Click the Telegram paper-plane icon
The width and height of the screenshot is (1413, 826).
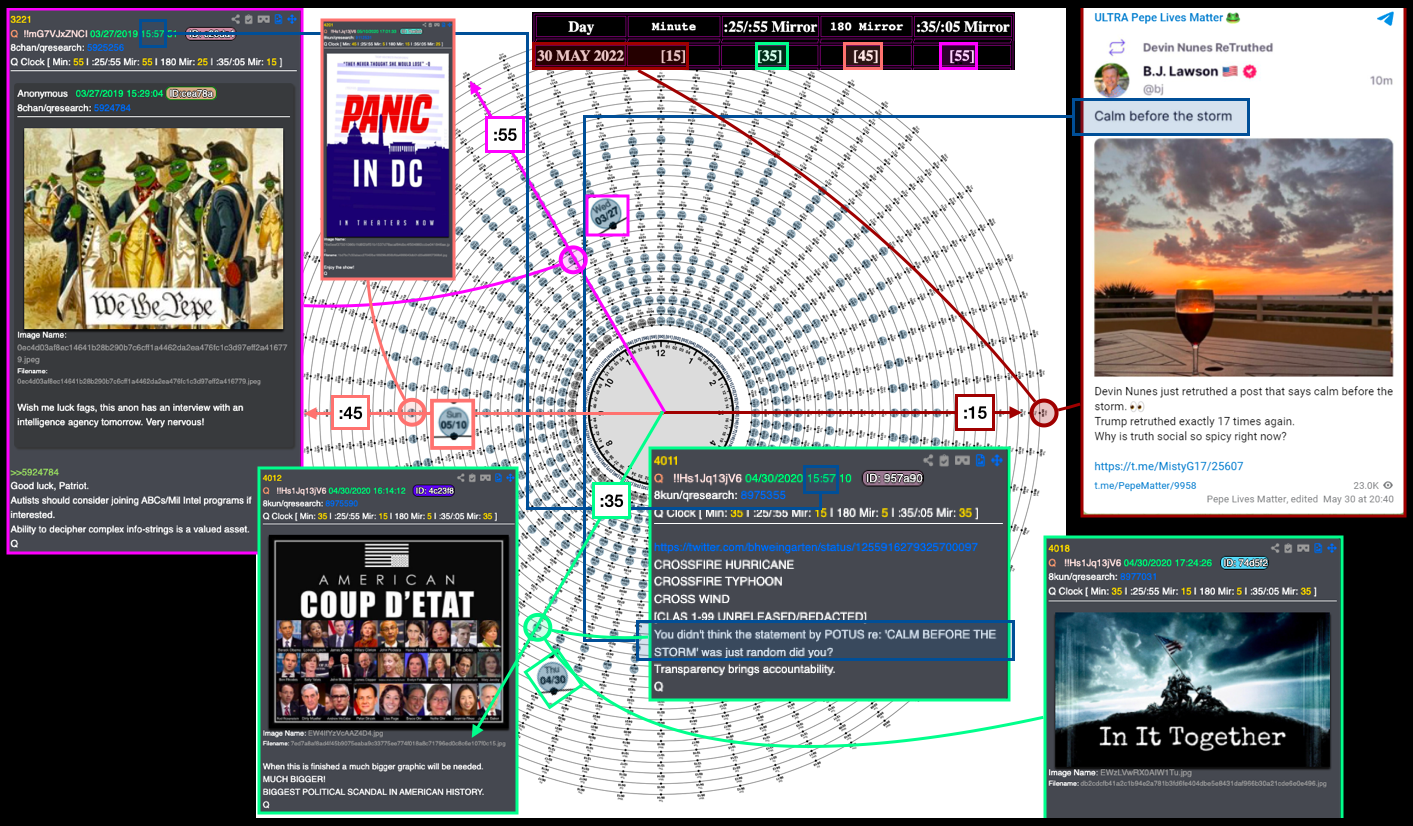coord(1385,18)
